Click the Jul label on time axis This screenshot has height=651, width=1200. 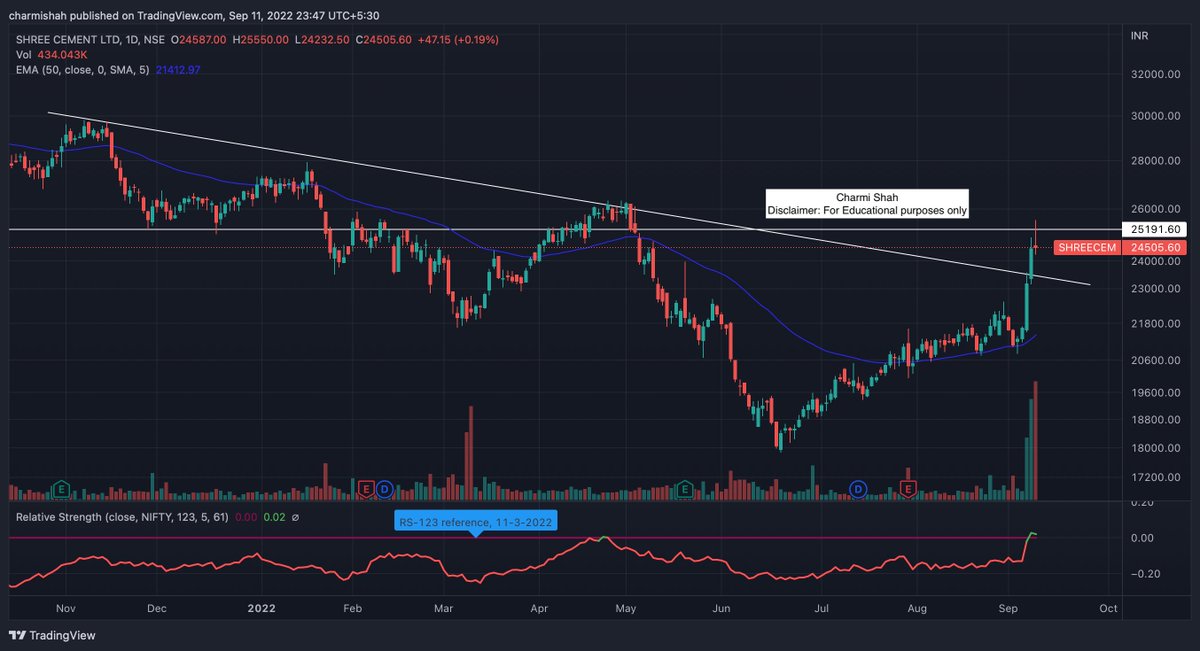821,608
